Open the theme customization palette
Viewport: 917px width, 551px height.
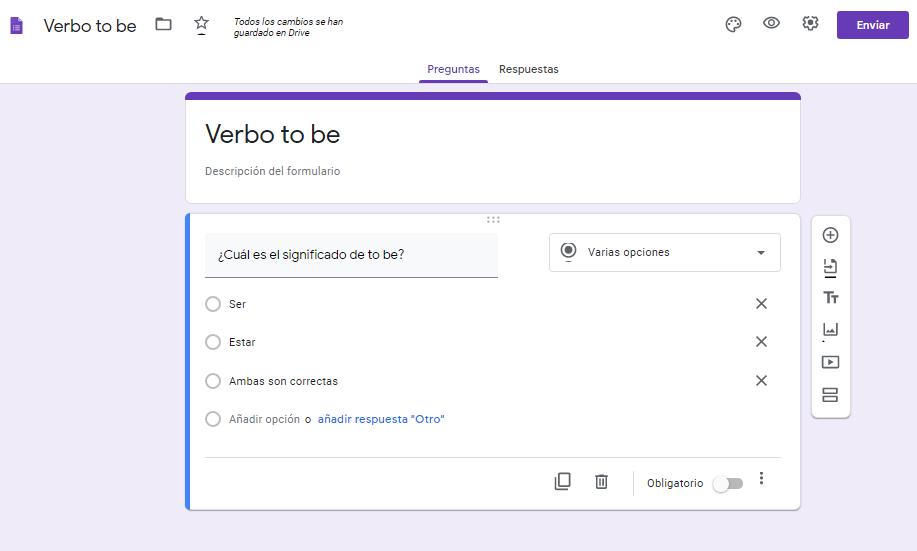tap(733, 25)
